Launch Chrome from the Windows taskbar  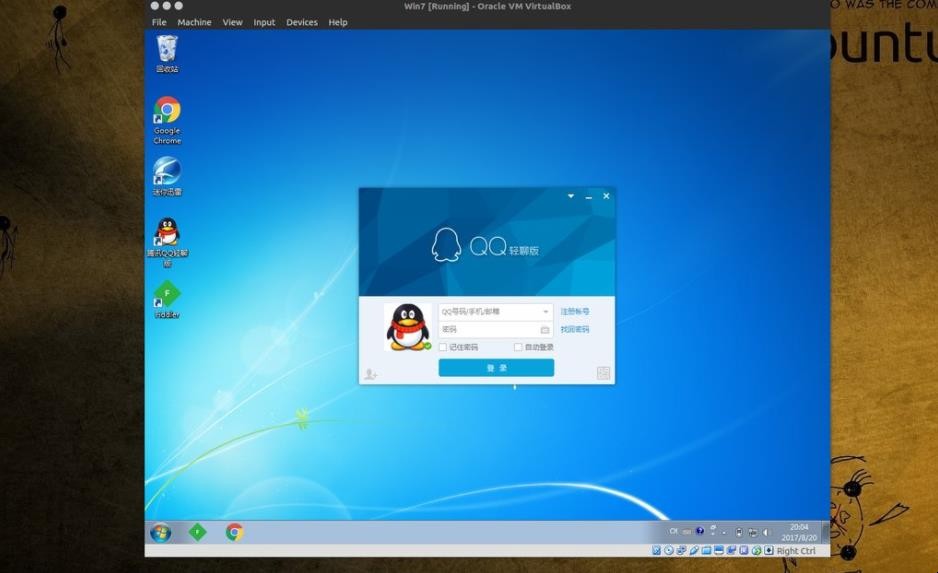234,532
